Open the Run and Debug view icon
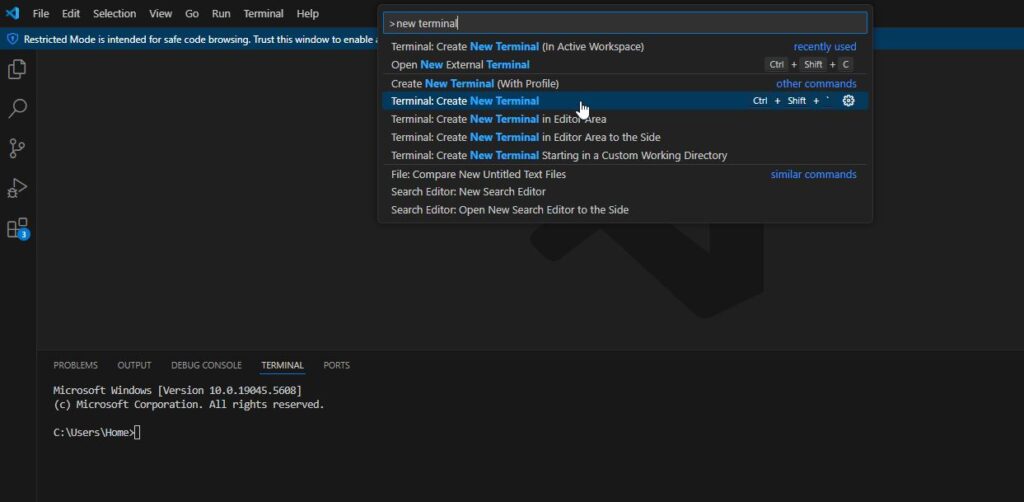The height and width of the screenshot is (502, 1024). [17, 188]
